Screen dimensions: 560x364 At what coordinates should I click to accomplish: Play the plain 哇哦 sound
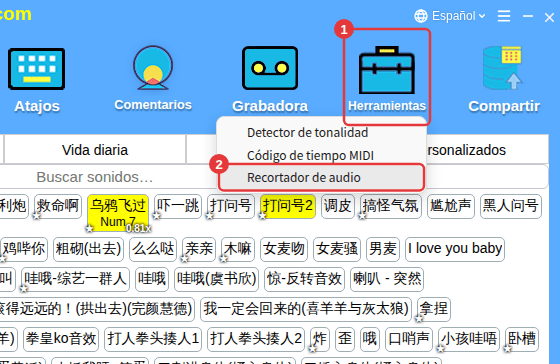[152, 279]
